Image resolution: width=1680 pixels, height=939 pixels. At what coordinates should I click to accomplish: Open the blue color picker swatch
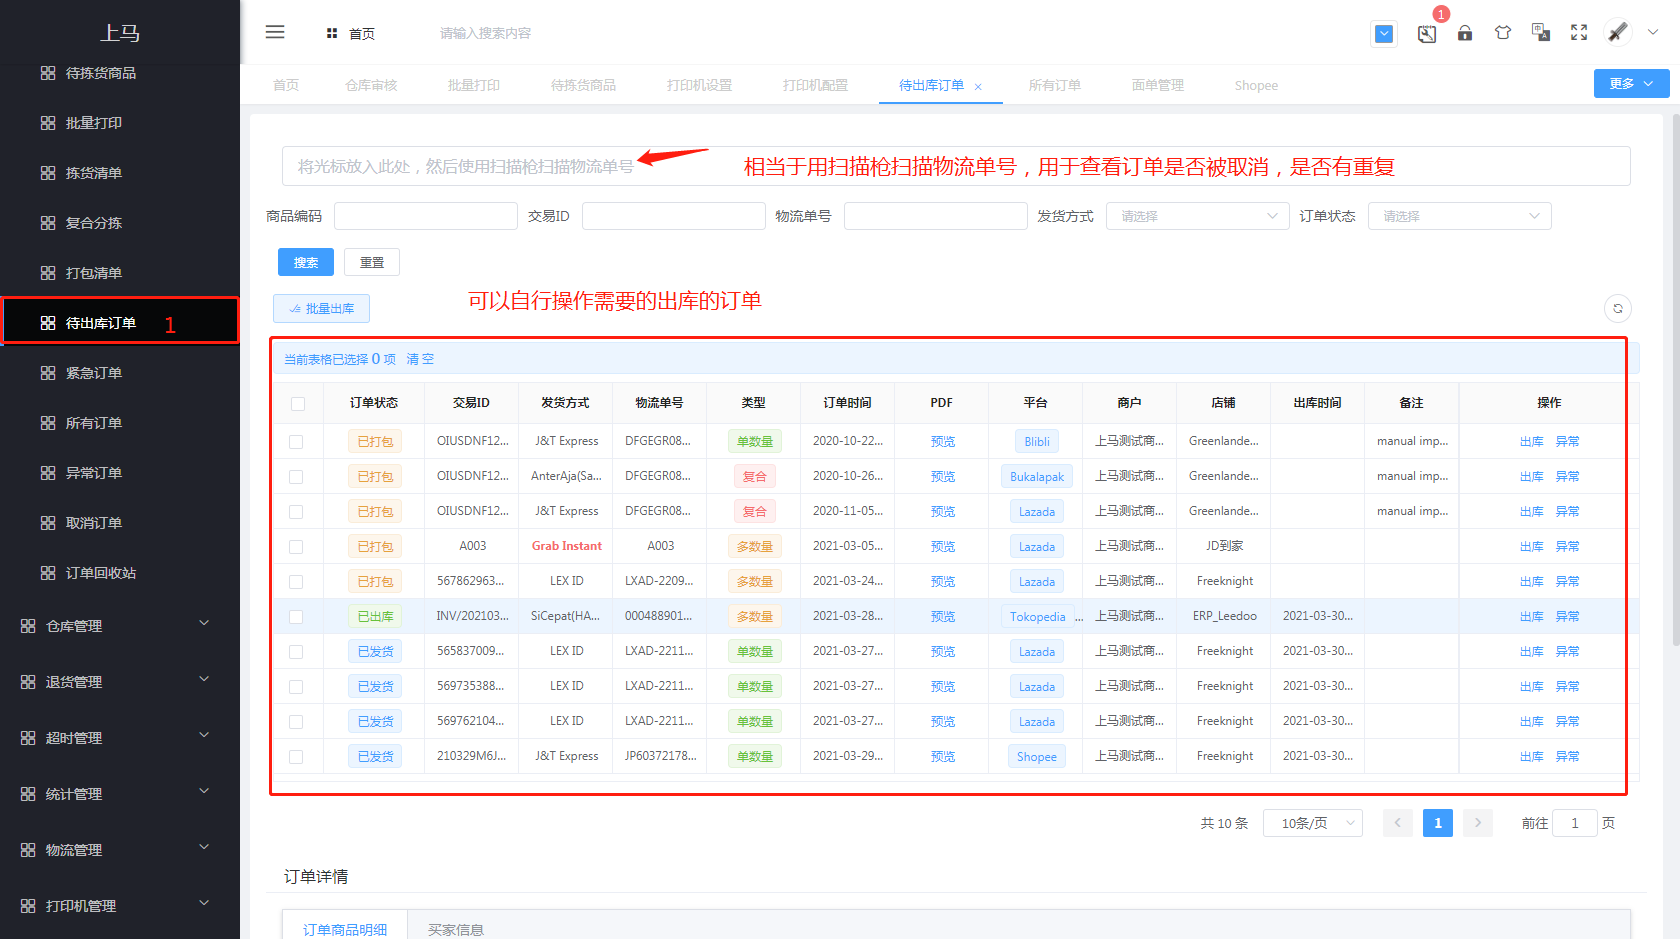coord(1384,34)
